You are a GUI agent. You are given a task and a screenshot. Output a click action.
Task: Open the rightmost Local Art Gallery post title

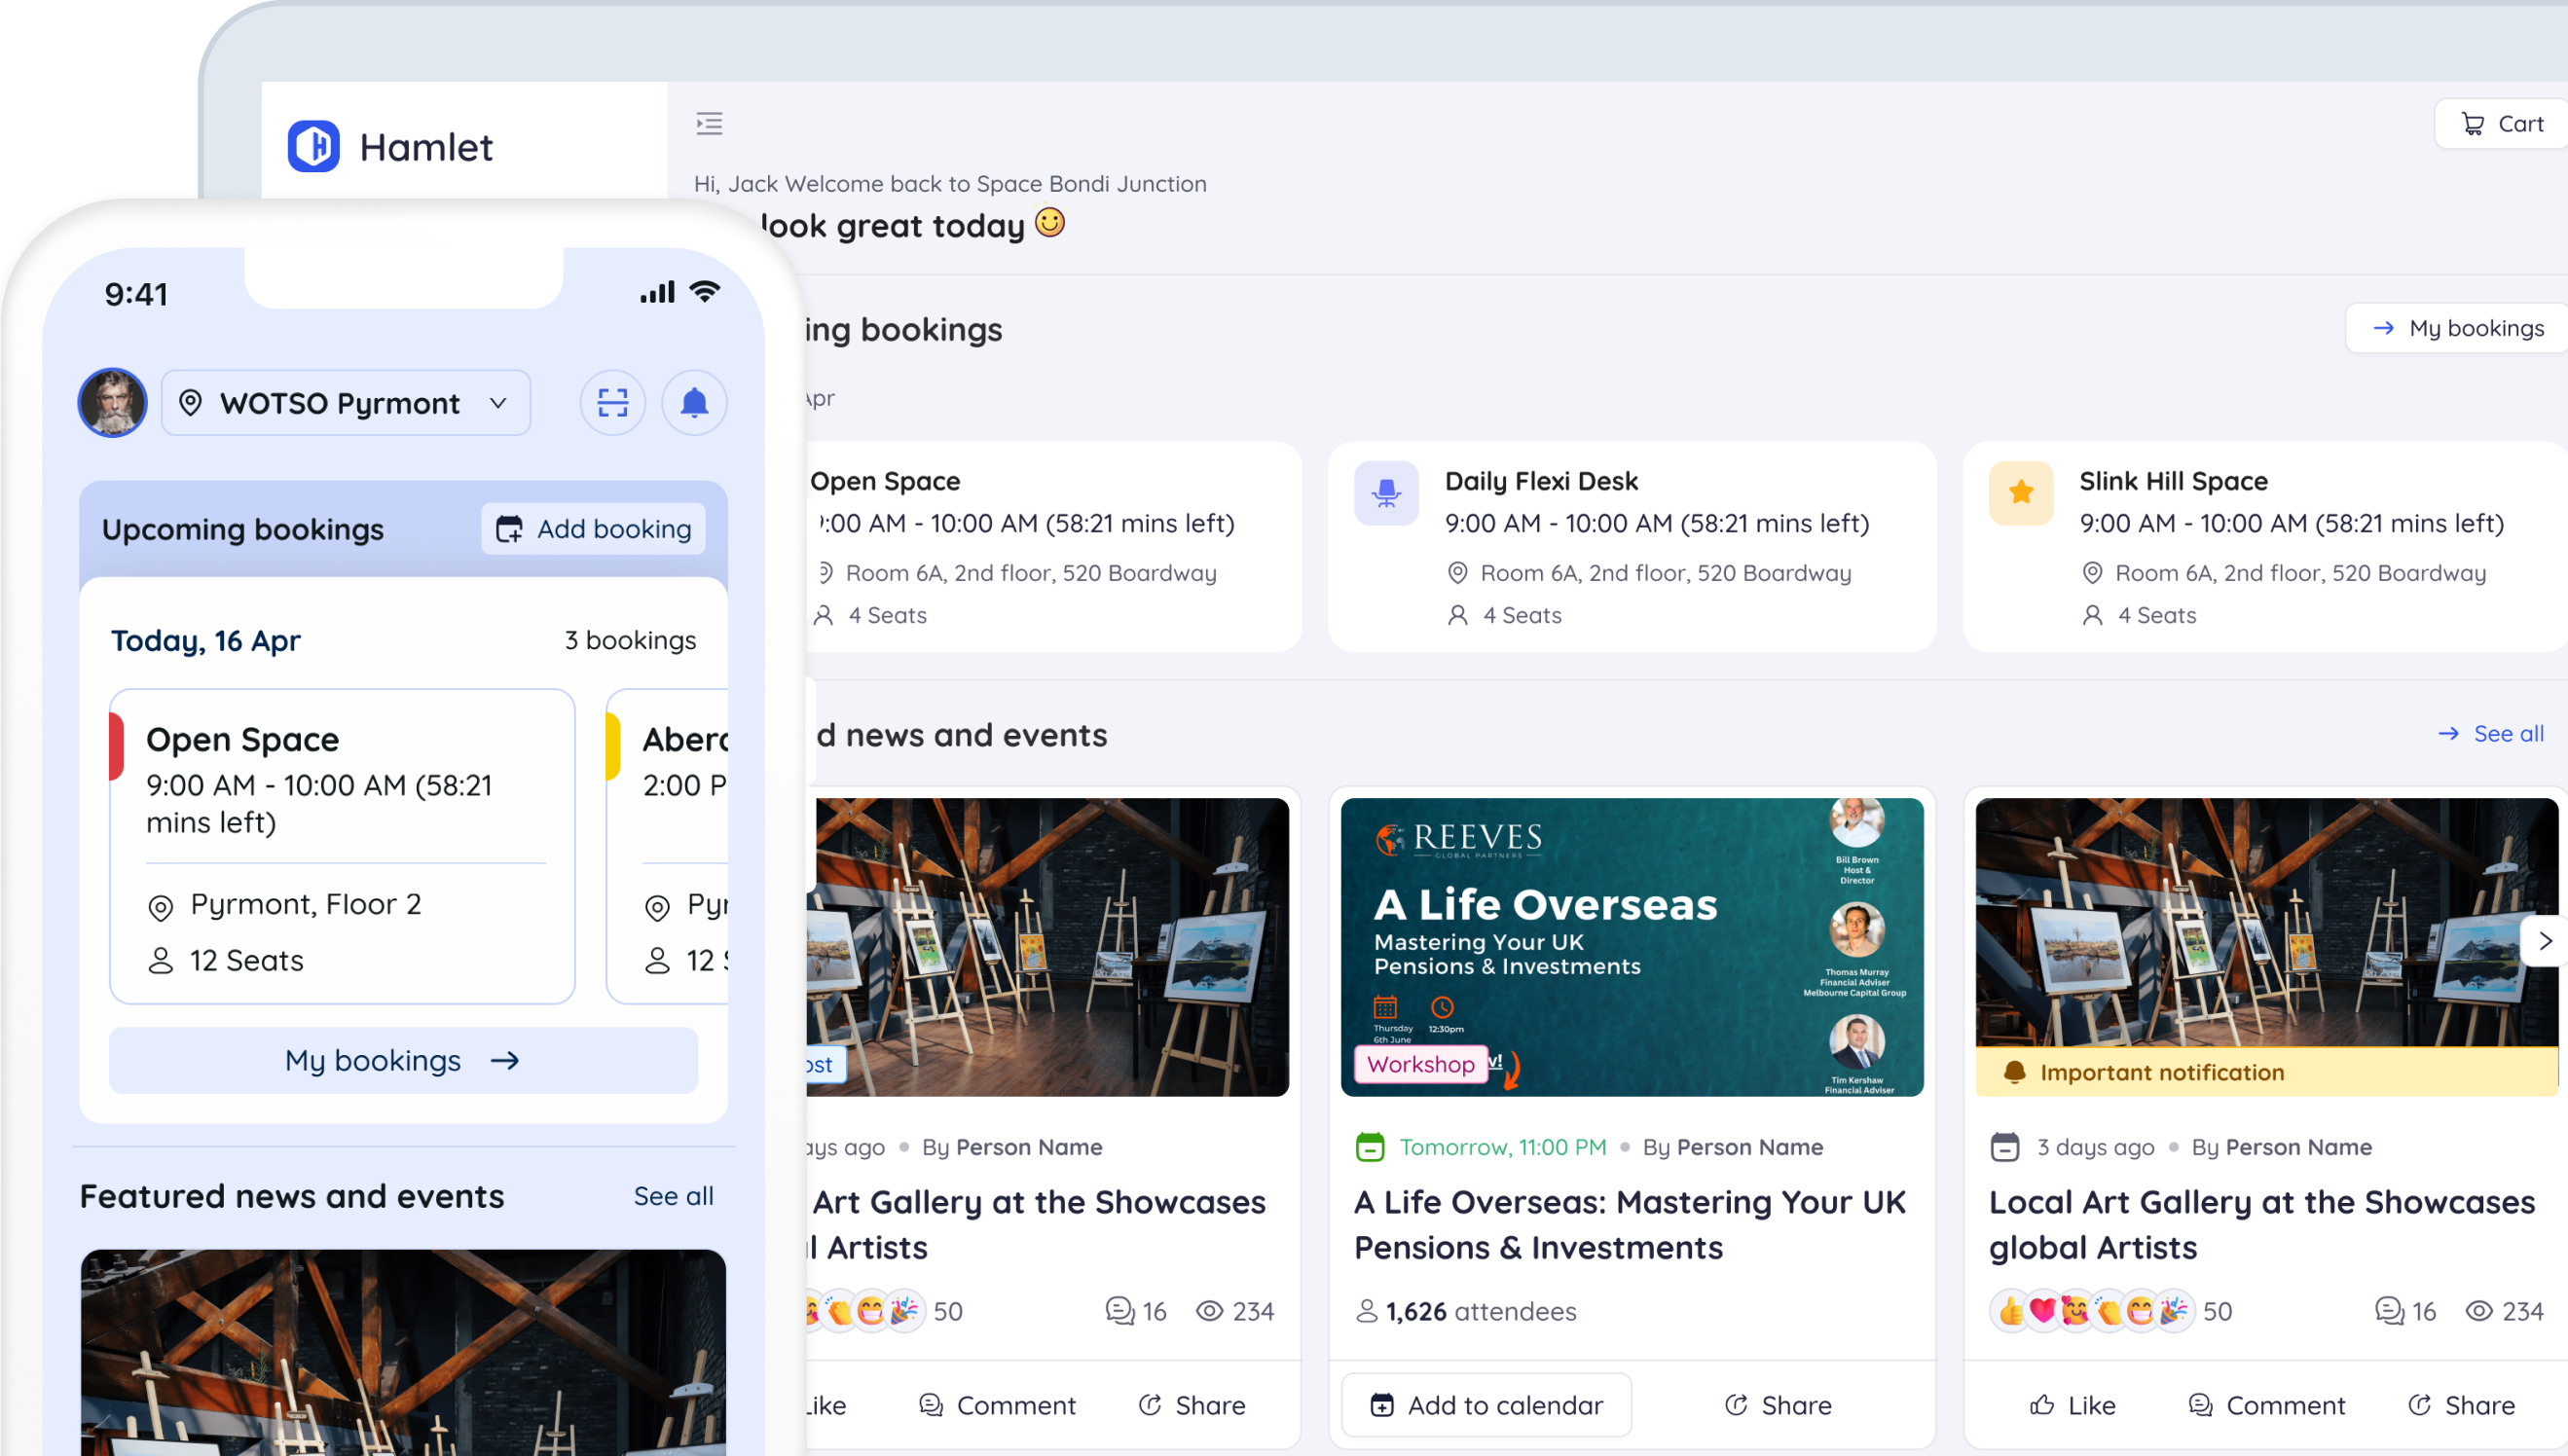2262,1225
